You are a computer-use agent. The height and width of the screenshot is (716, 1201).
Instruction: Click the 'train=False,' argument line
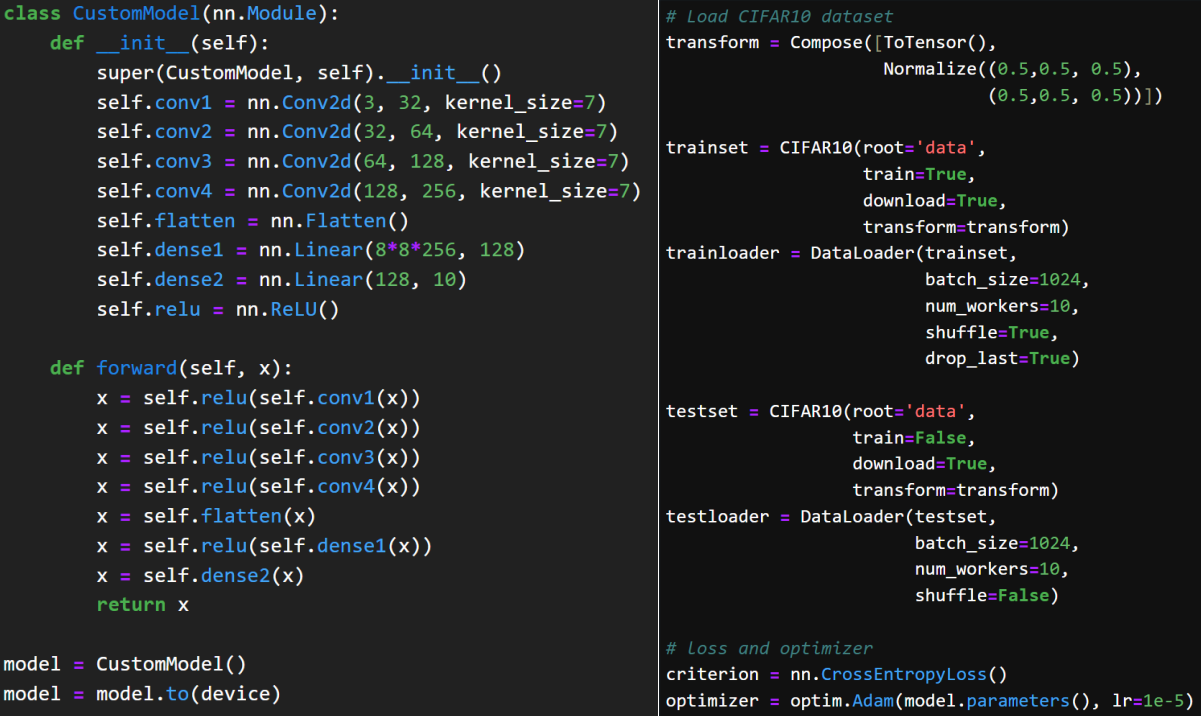click(914, 437)
